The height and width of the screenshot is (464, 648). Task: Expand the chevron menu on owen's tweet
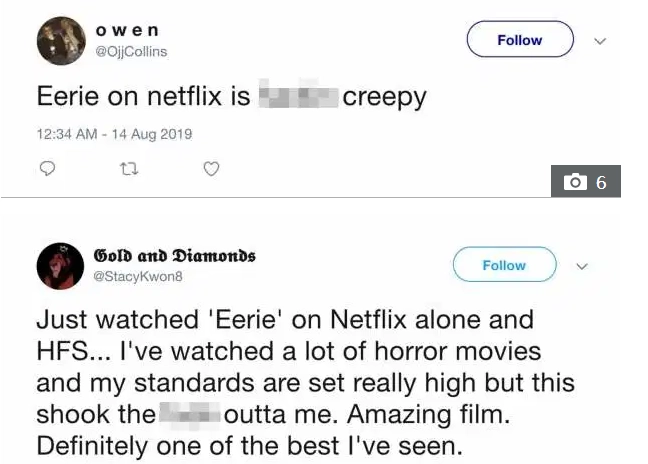coord(600,42)
